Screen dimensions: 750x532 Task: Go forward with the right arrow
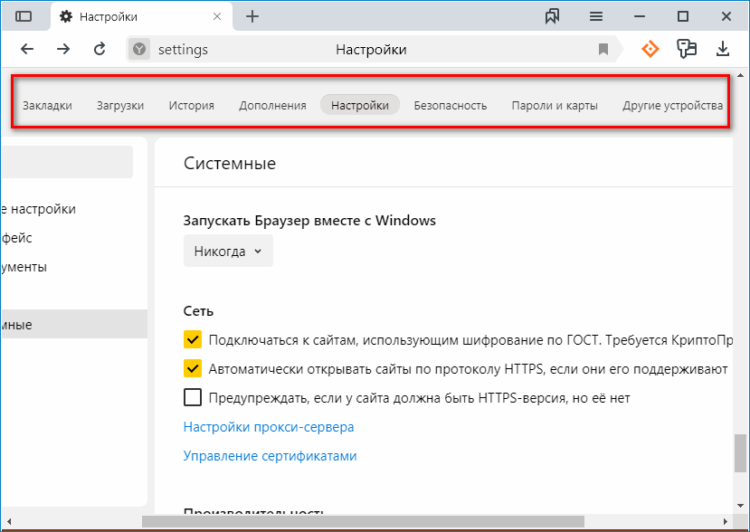(63, 49)
